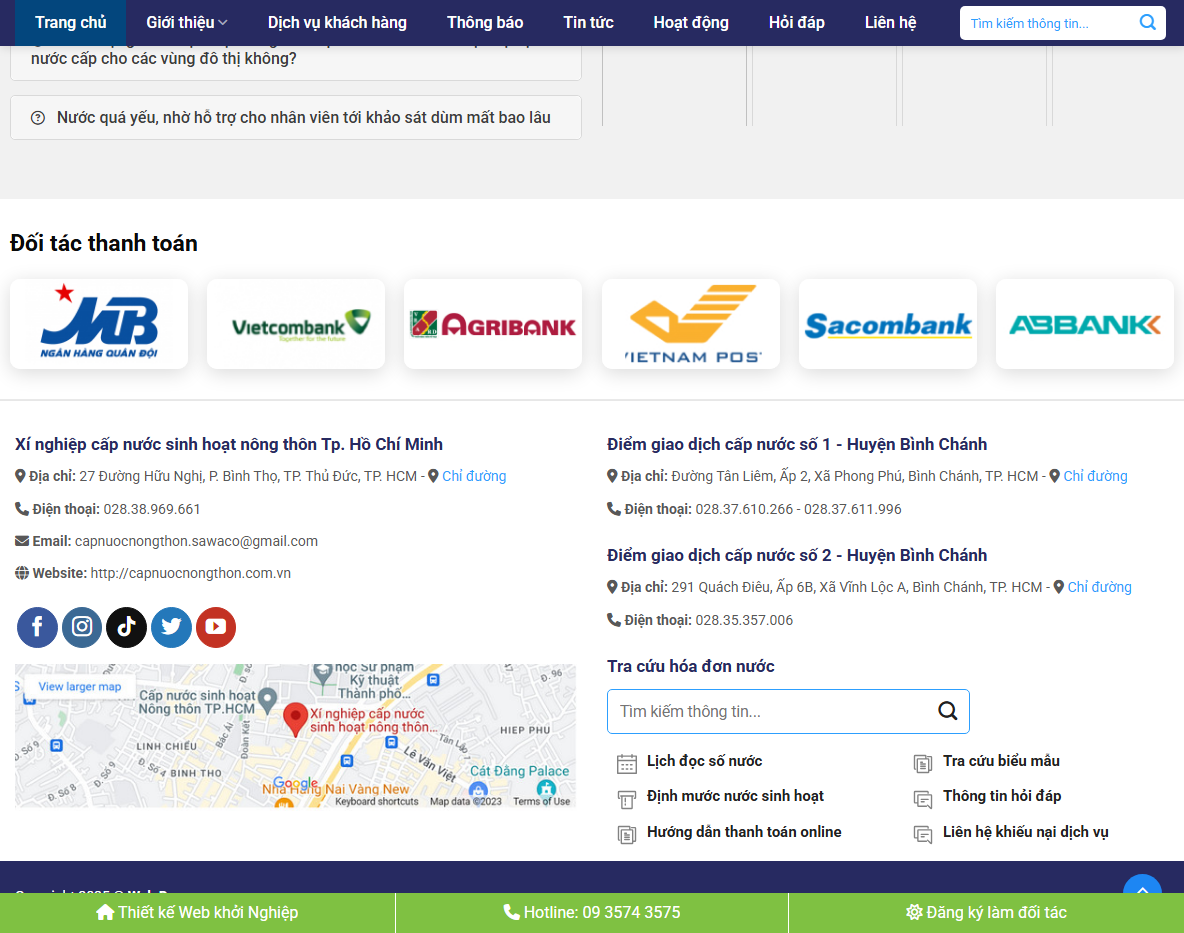Click the scroll-to-top arrow icon

tap(1142, 890)
